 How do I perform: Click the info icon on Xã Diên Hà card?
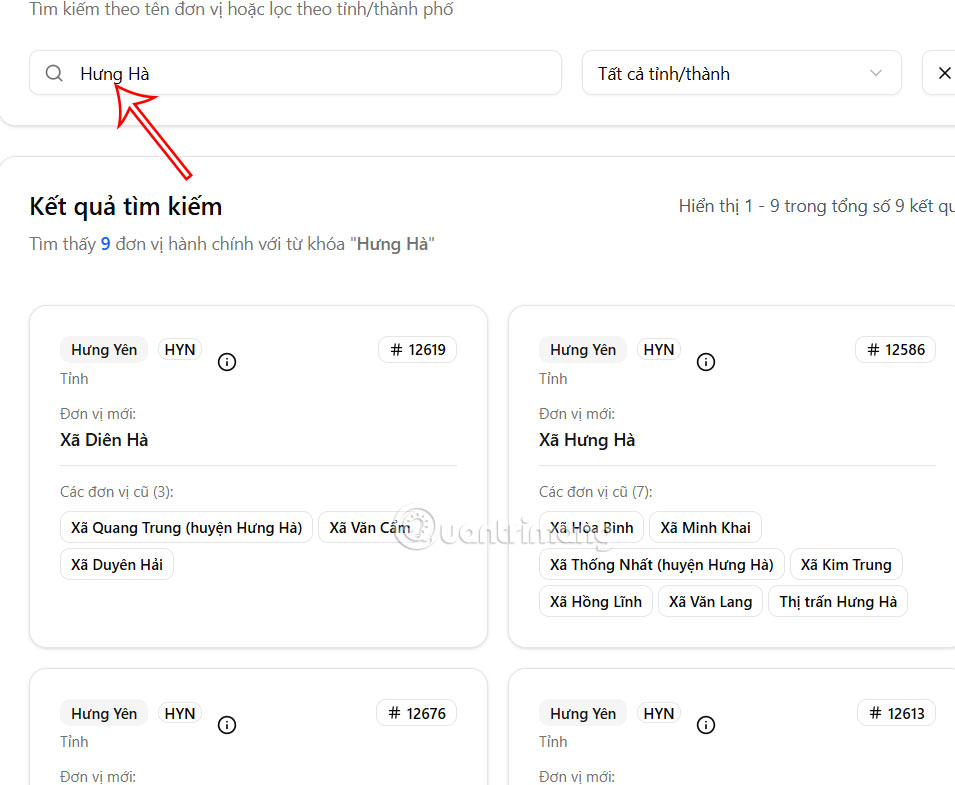coord(227,362)
